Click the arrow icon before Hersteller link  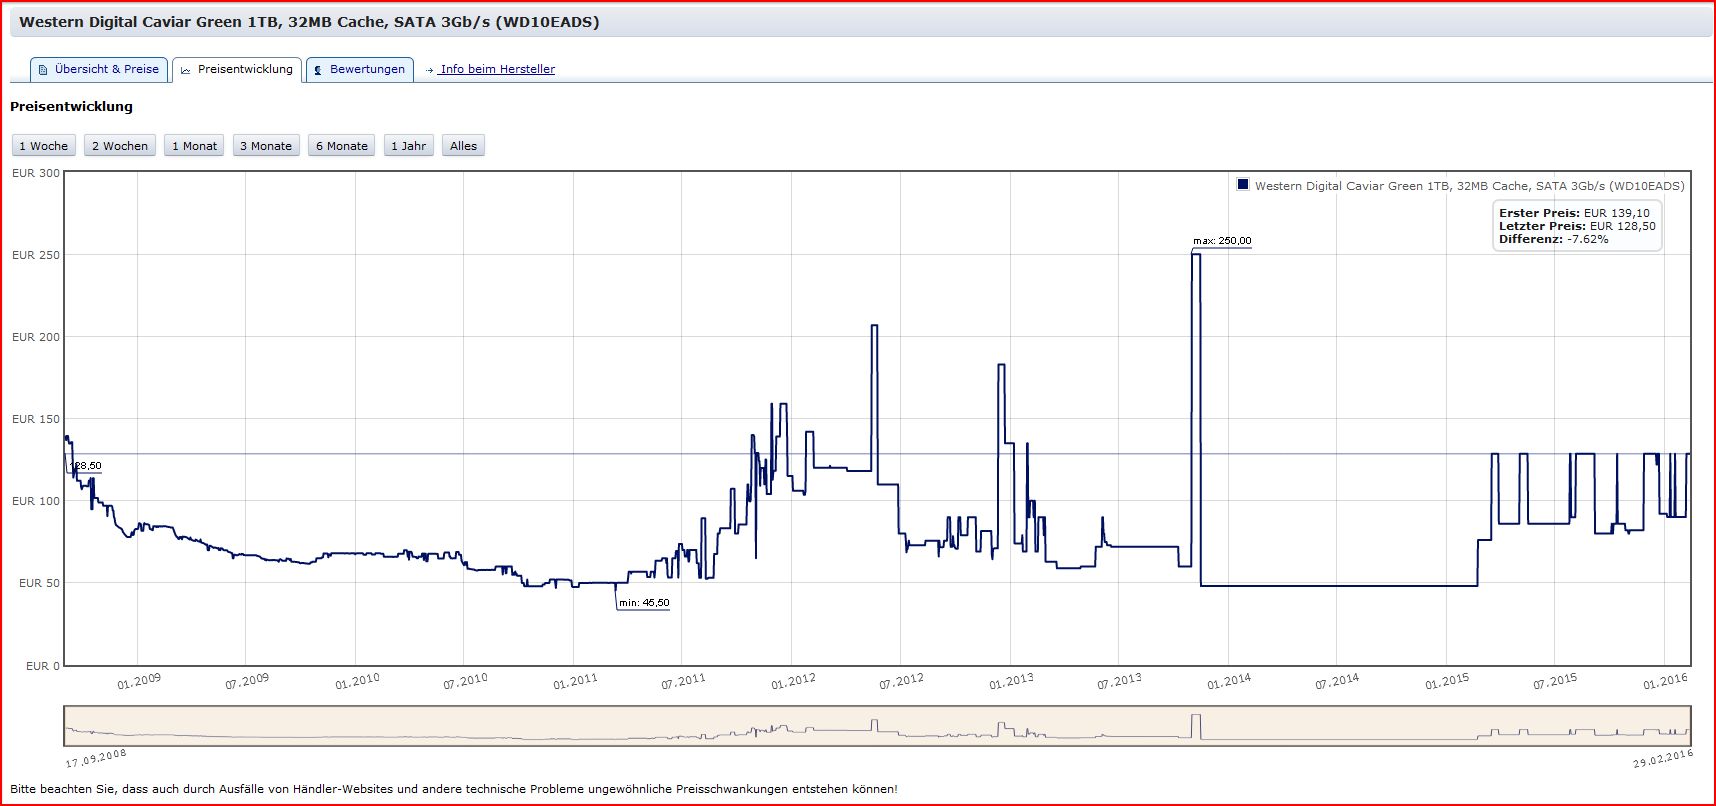(430, 70)
